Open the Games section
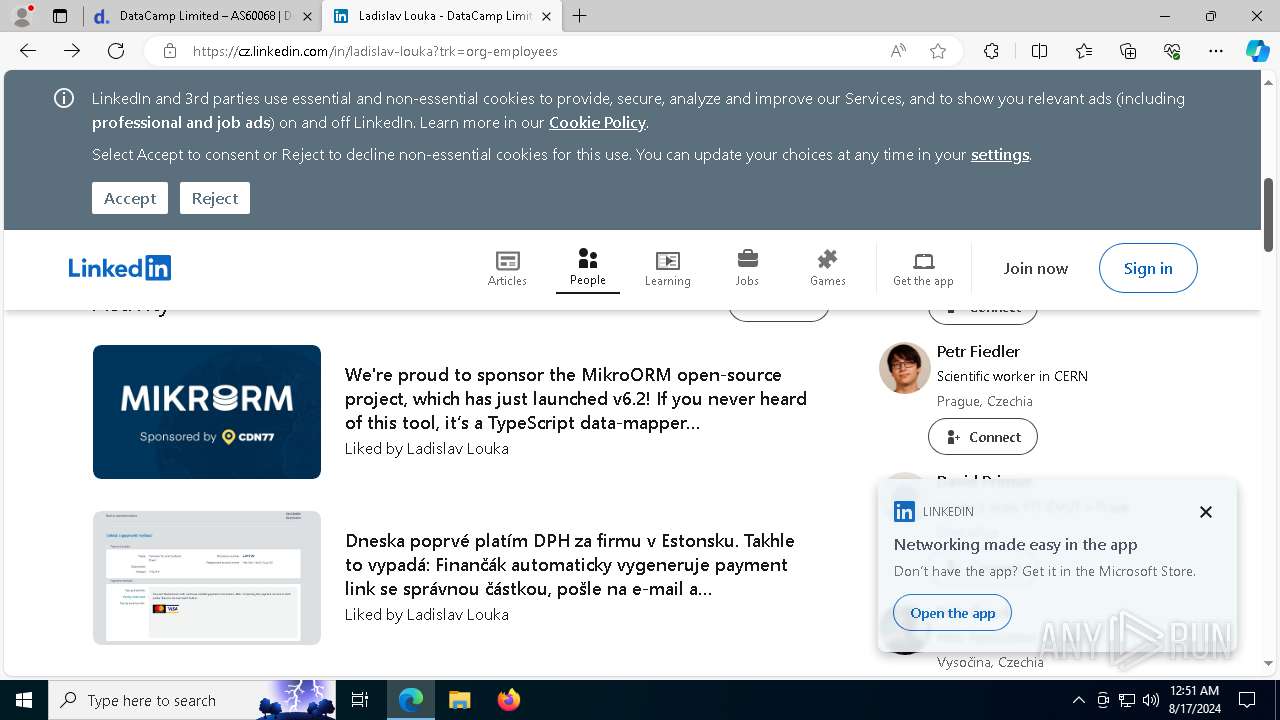The height and width of the screenshot is (720, 1280). coord(828,268)
